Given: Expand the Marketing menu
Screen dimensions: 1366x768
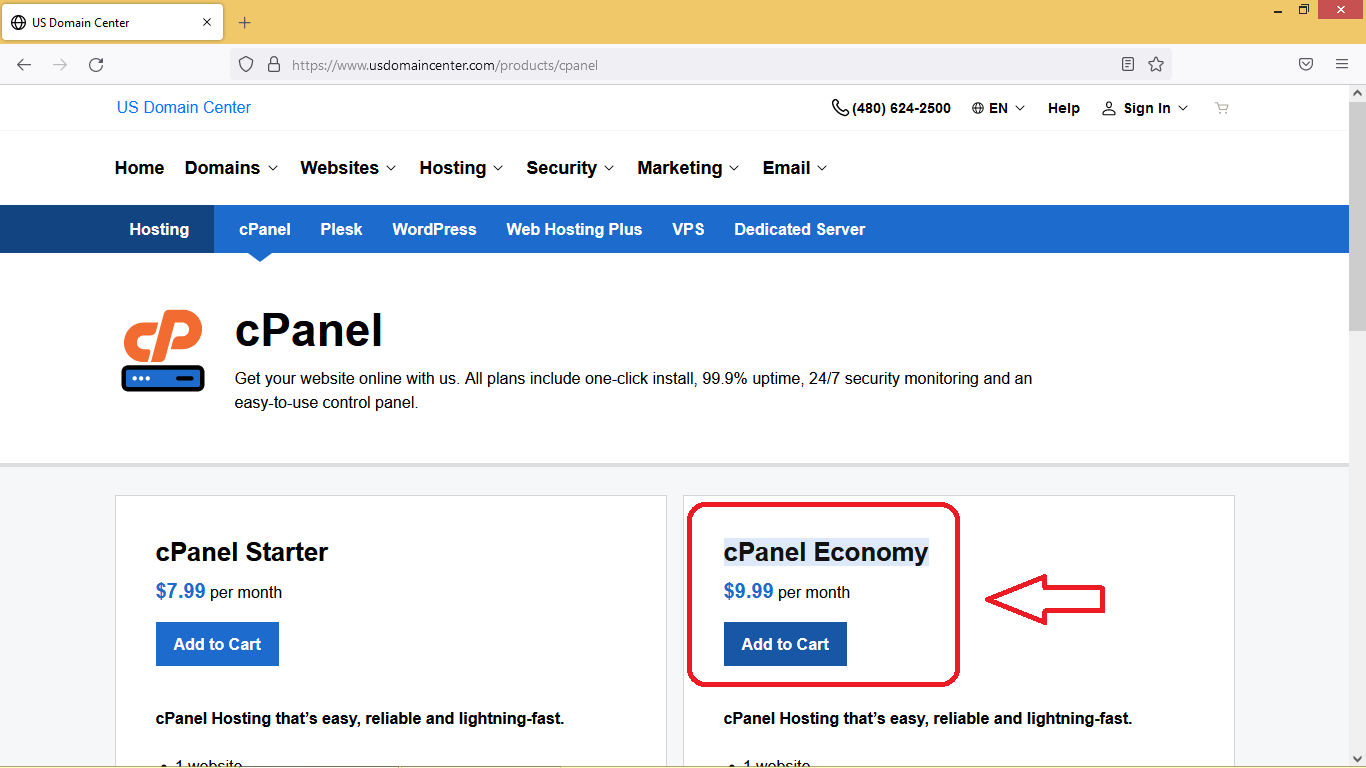Looking at the screenshot, I should pos(688,168).
